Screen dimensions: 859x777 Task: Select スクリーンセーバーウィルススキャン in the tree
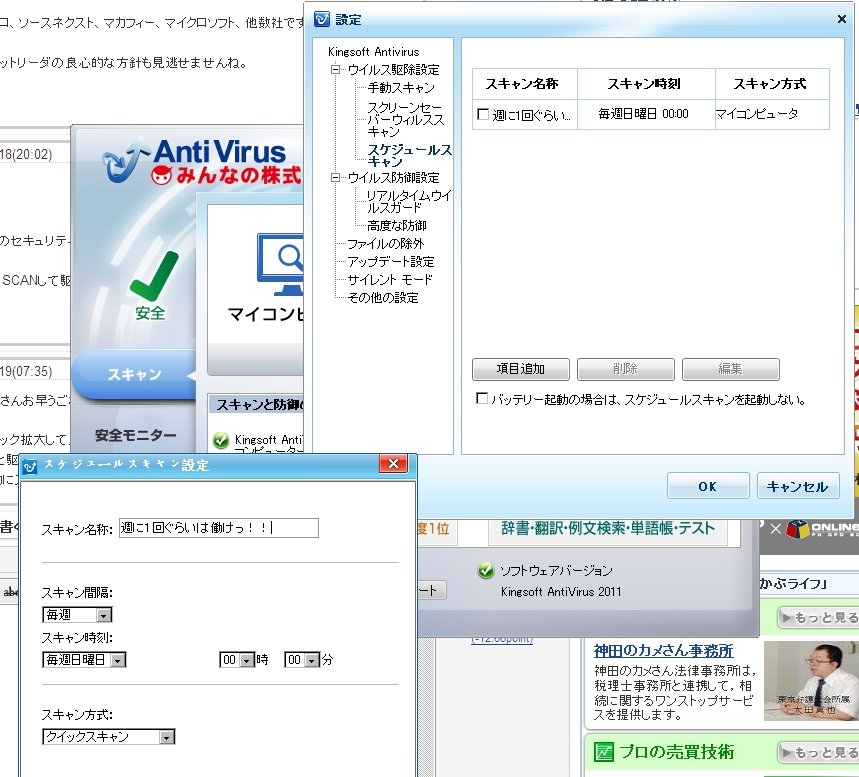click(406, 119)
